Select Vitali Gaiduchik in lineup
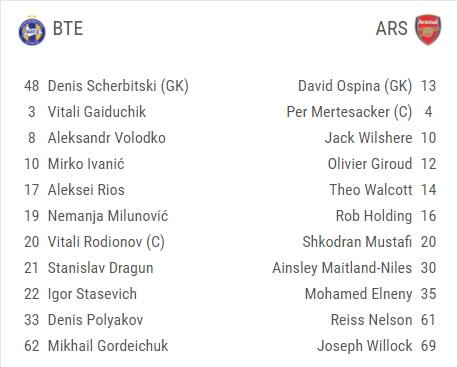457x367 pixels. tap(97, 112)
